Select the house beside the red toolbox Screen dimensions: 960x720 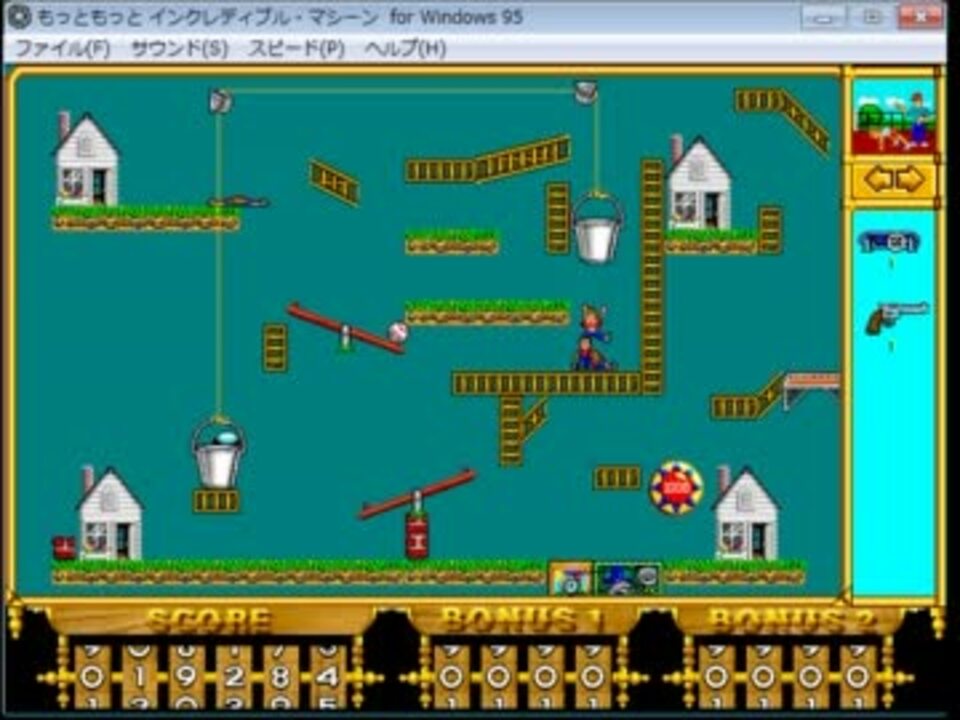tap(110, 513)
